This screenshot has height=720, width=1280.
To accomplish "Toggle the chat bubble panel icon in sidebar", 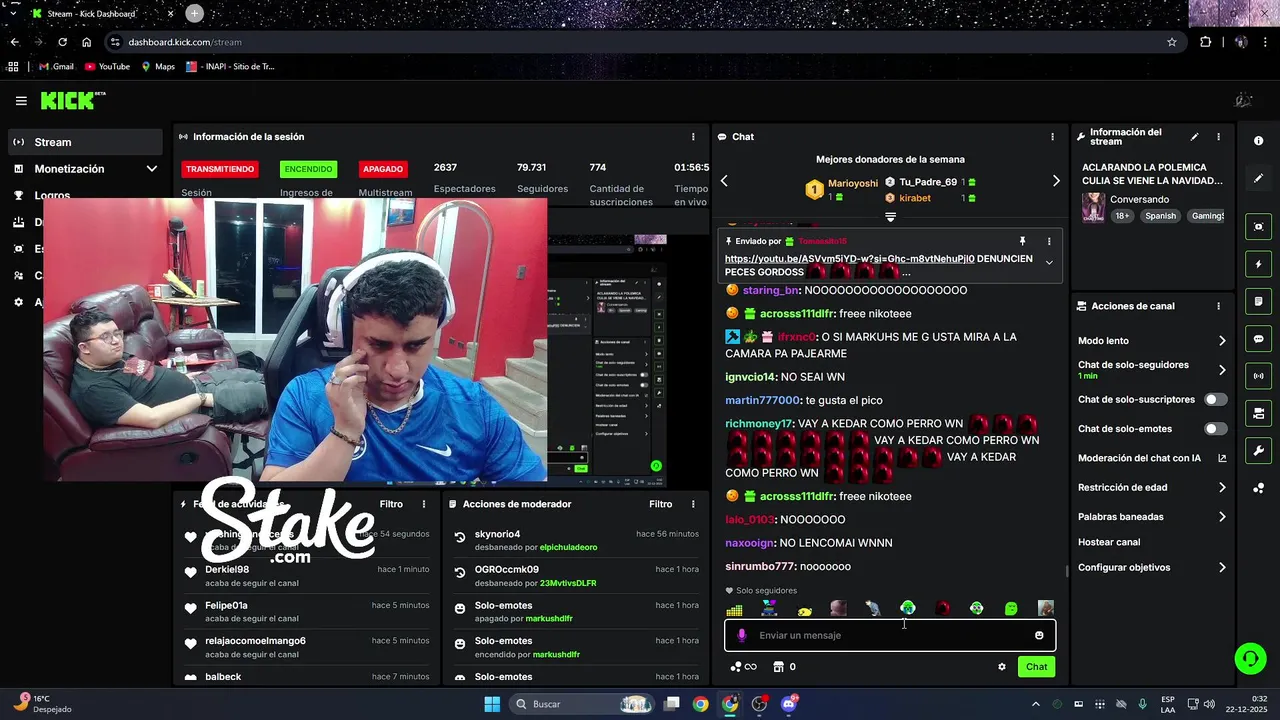I will coord(1258,339).
